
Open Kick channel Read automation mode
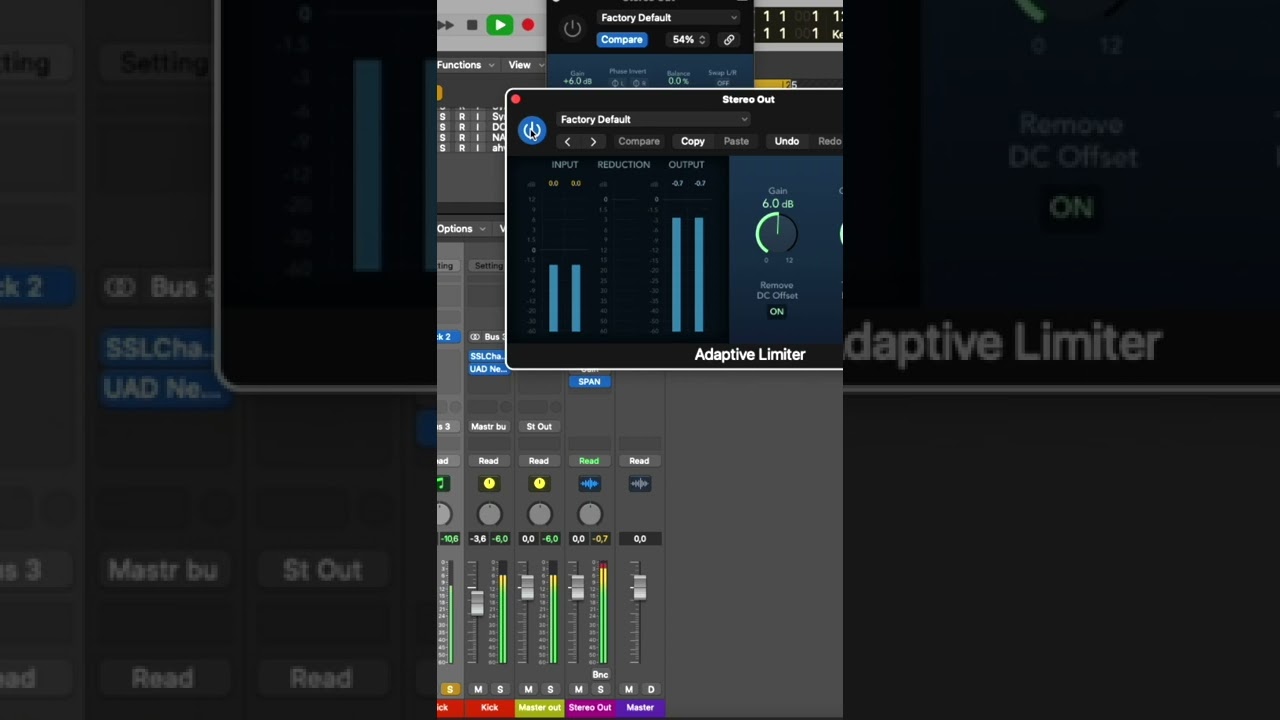click(x=488, y=461)
